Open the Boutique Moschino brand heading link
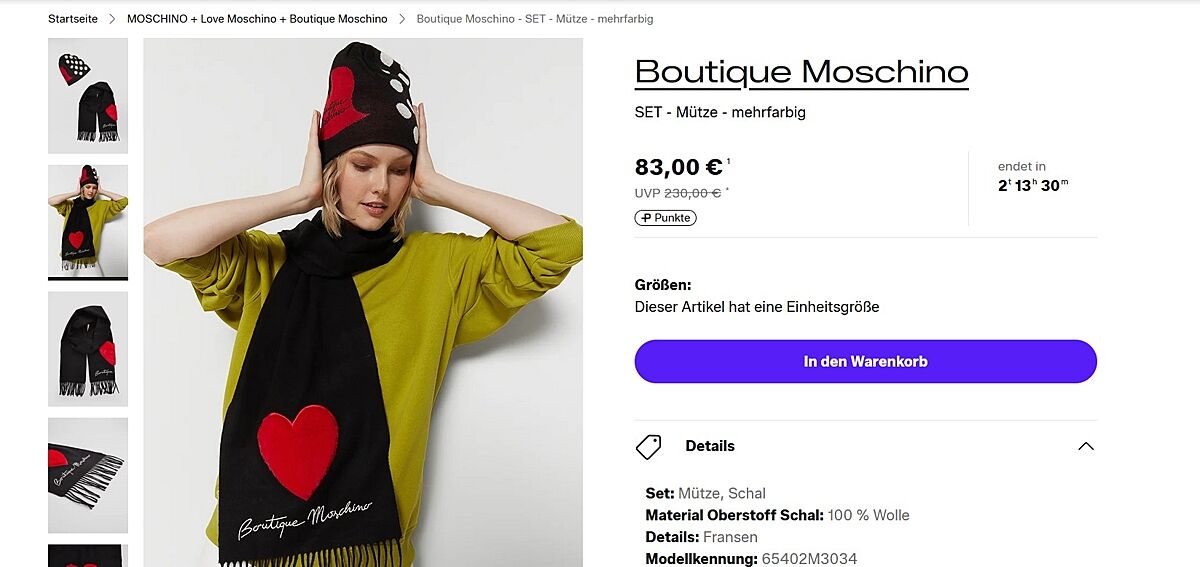The image size is (1200, 567). (x=801, y=72)
